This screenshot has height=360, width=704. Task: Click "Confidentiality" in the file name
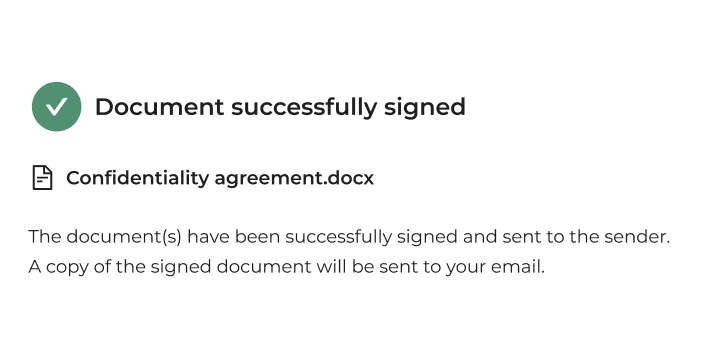tap(137, 178)
